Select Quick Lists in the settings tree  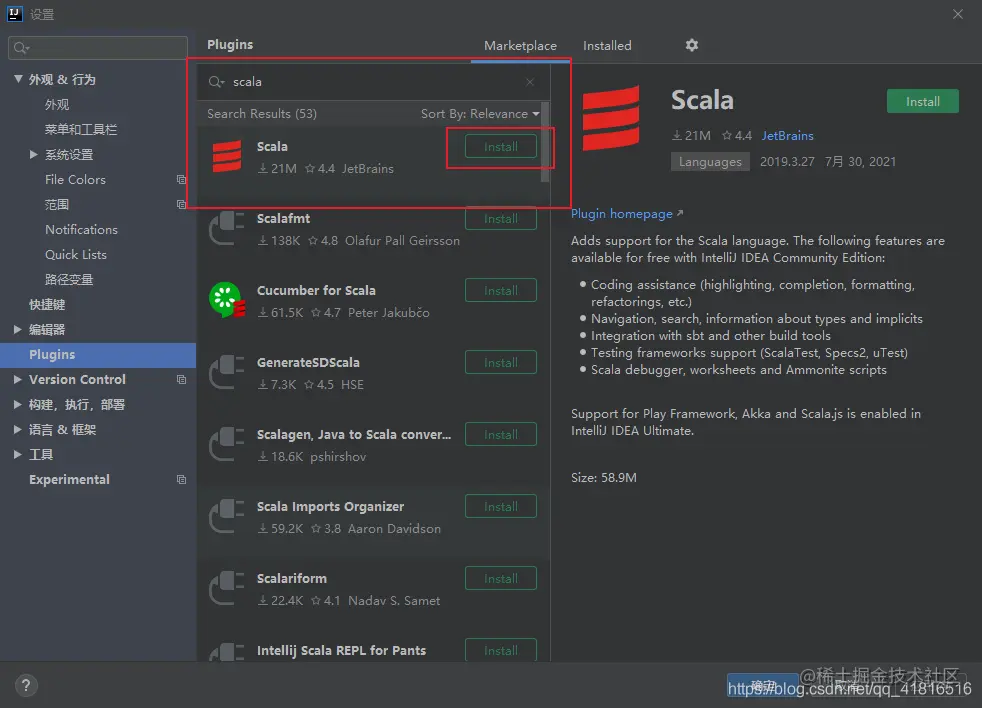point(76,255)
